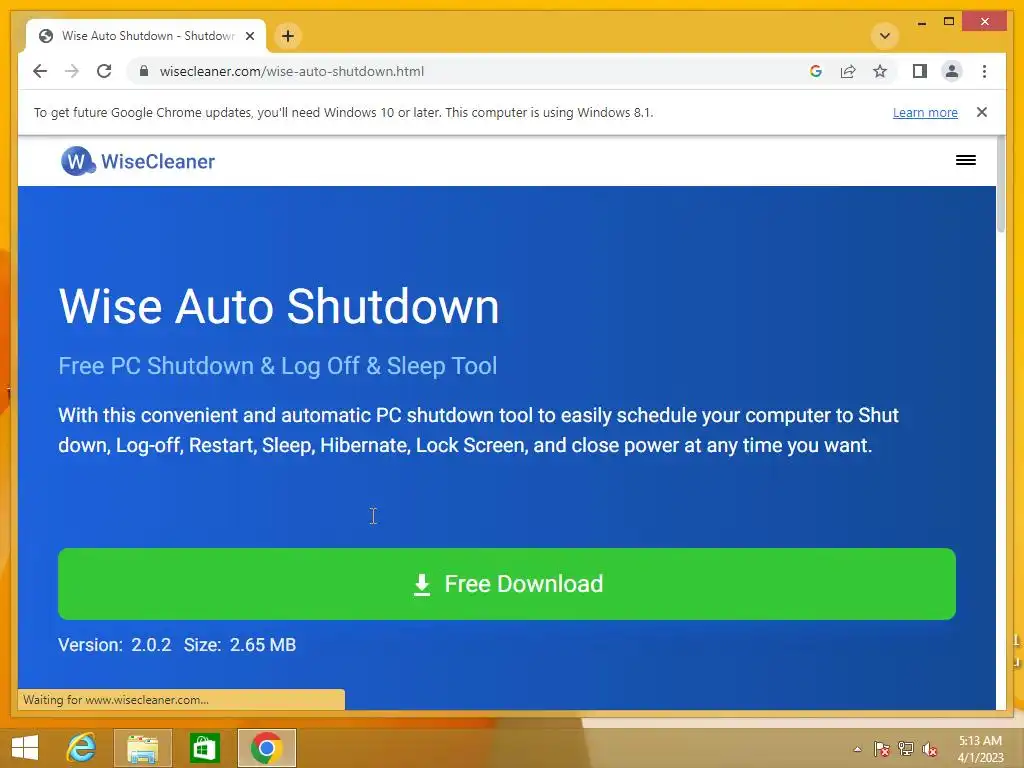Click the Windows 8.1 update notice text
The height and width of the screenshot is (768, 1024).
344,112
